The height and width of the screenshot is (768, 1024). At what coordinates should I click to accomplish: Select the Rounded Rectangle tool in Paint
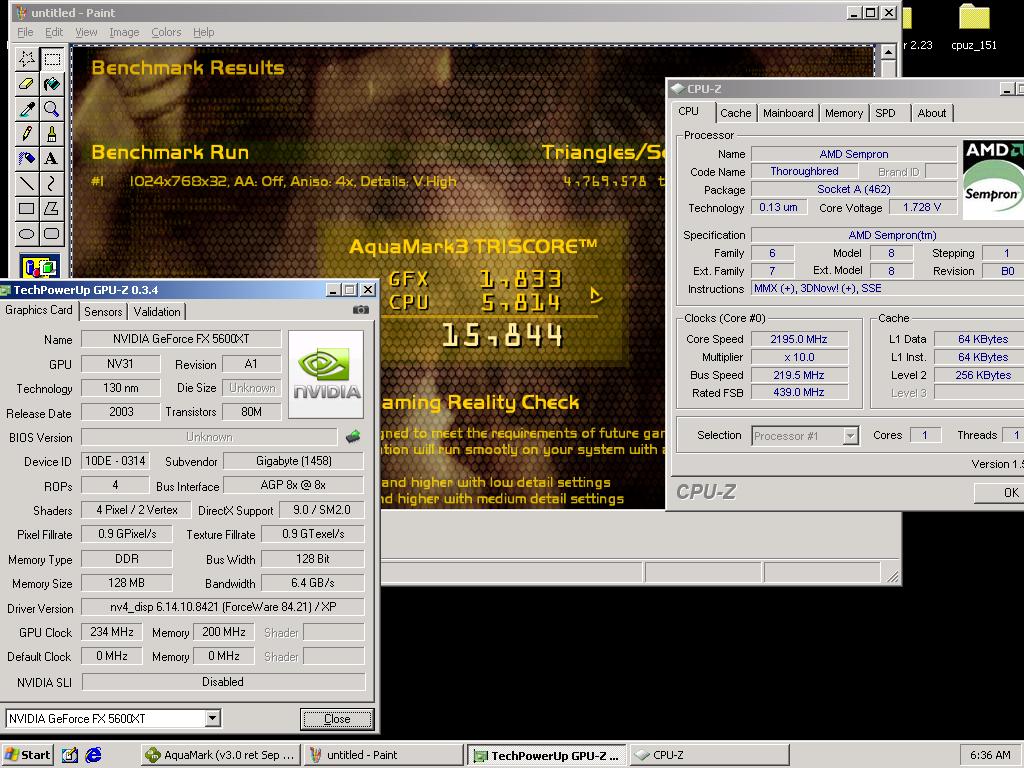coord(52,233)
